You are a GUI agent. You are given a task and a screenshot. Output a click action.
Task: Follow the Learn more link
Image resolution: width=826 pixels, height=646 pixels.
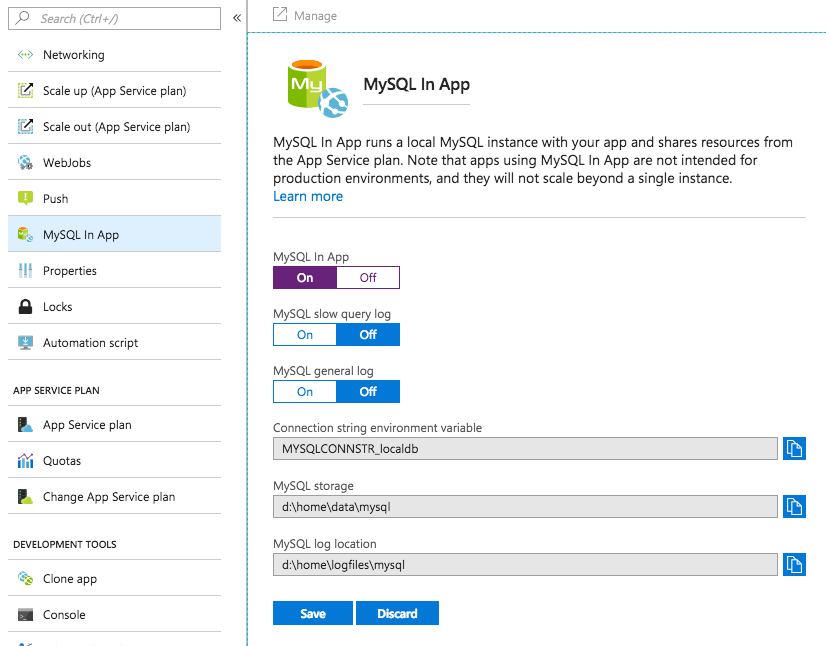point(308,196)
